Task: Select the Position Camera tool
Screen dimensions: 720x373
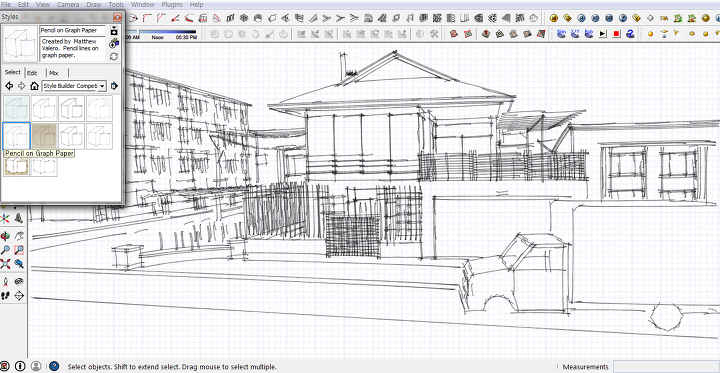Action: tap(6, 282)
